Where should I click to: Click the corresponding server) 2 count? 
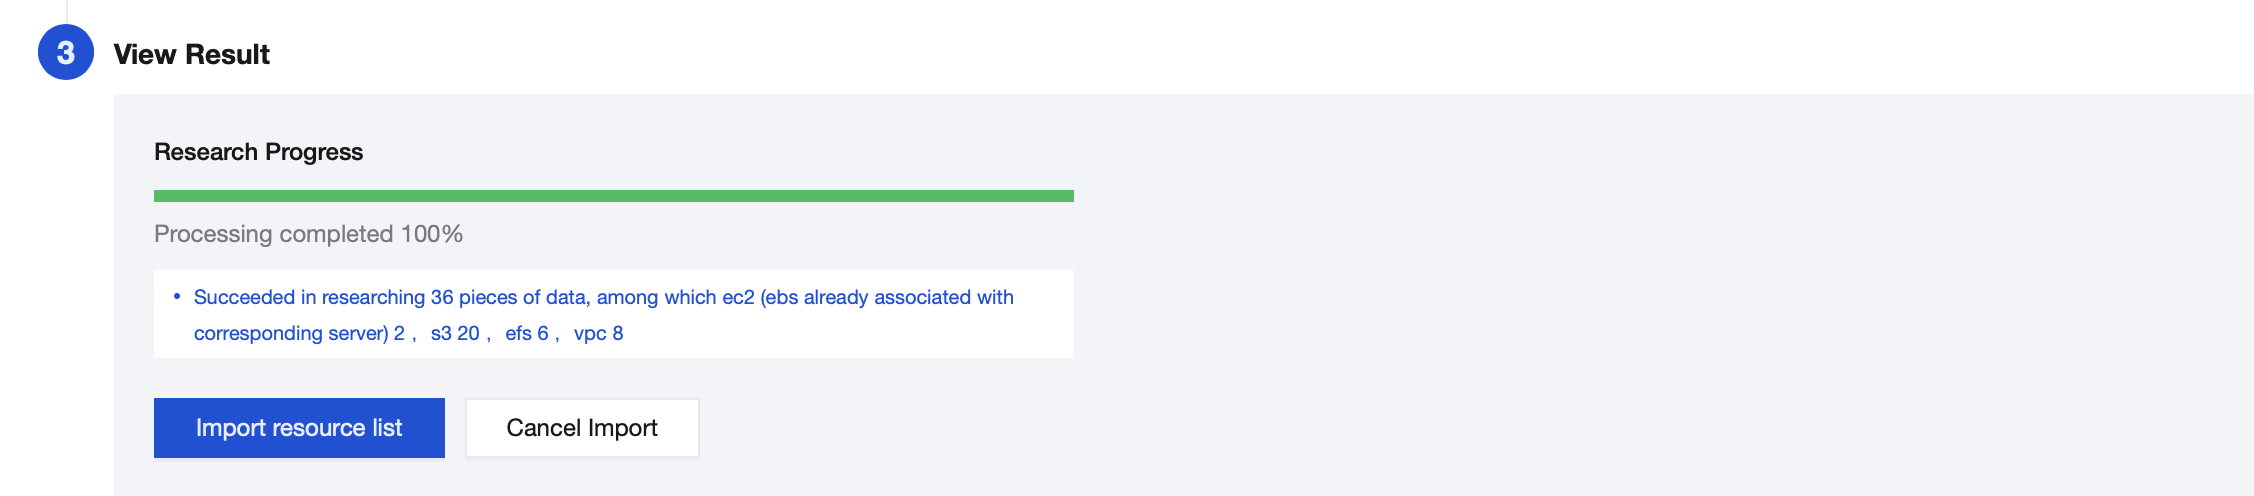point(299,333)
